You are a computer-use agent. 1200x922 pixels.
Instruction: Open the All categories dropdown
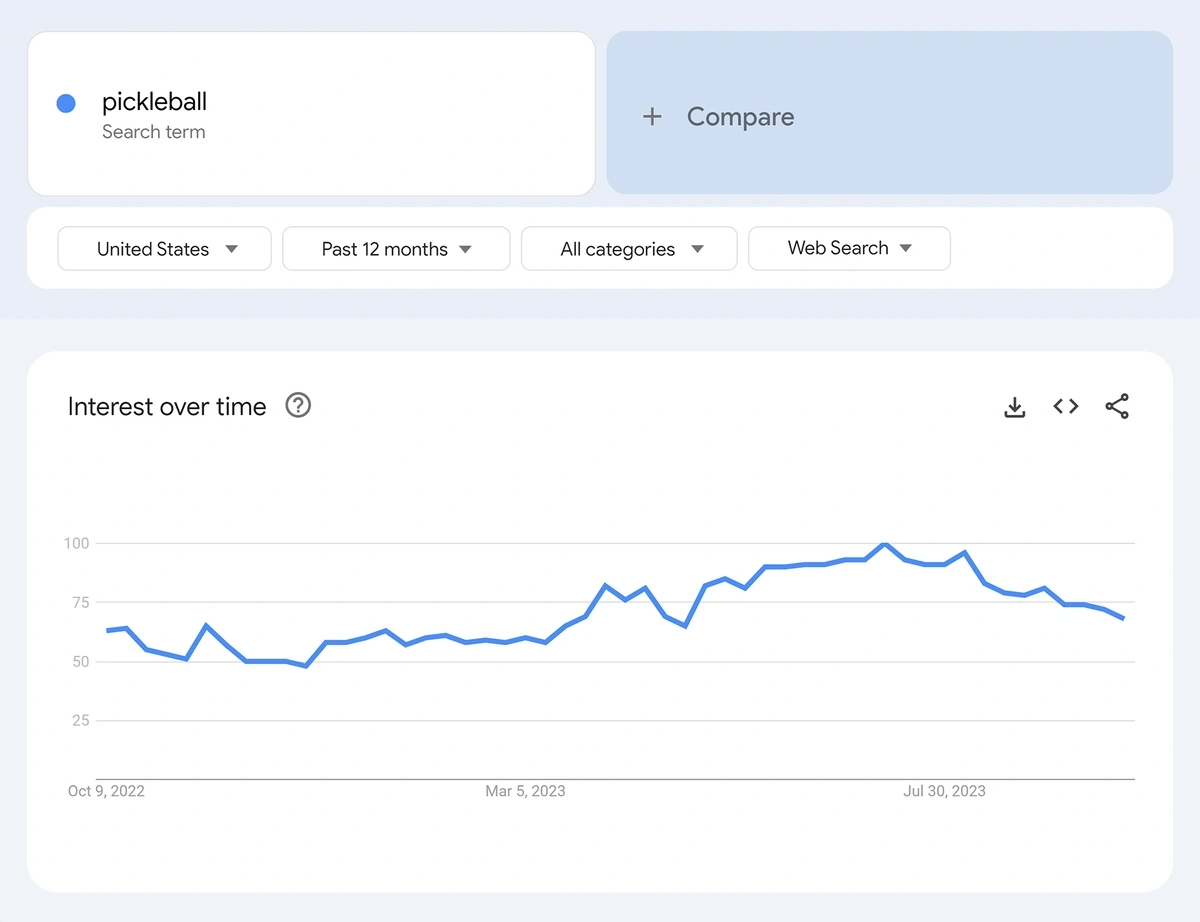click(x=629, y=249)
